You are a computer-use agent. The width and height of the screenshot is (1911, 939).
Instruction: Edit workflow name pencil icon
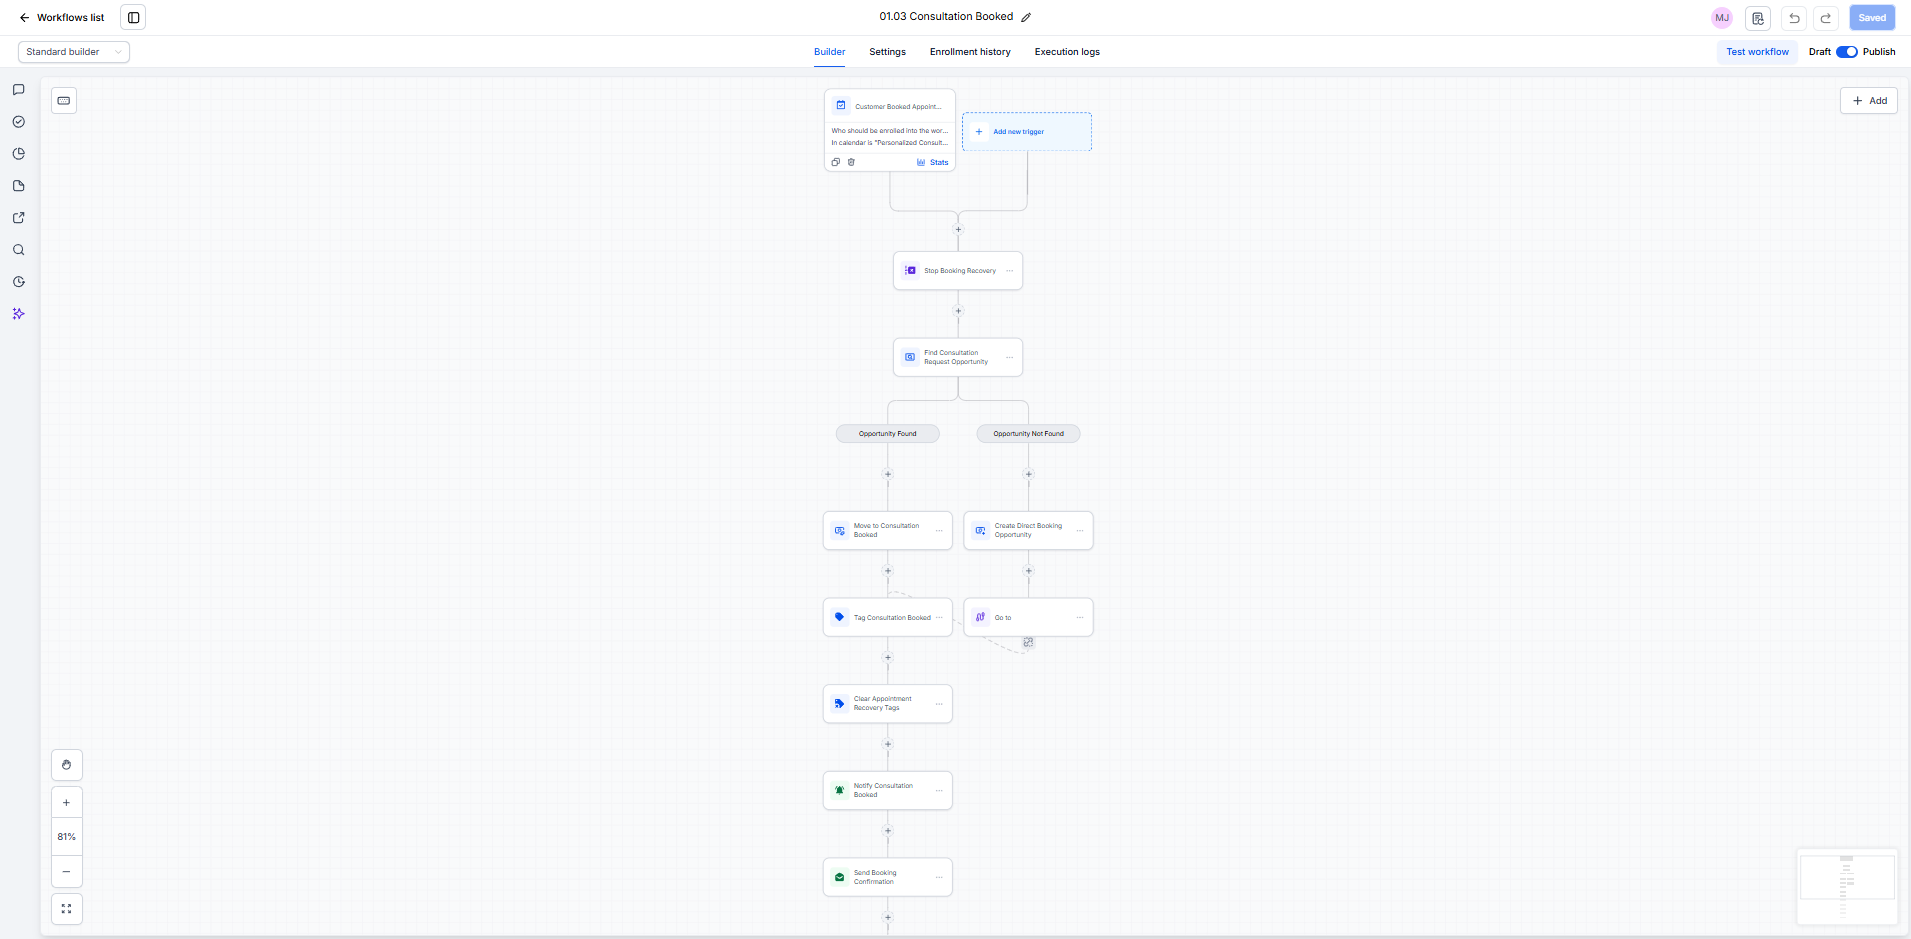pos(1026,17)
